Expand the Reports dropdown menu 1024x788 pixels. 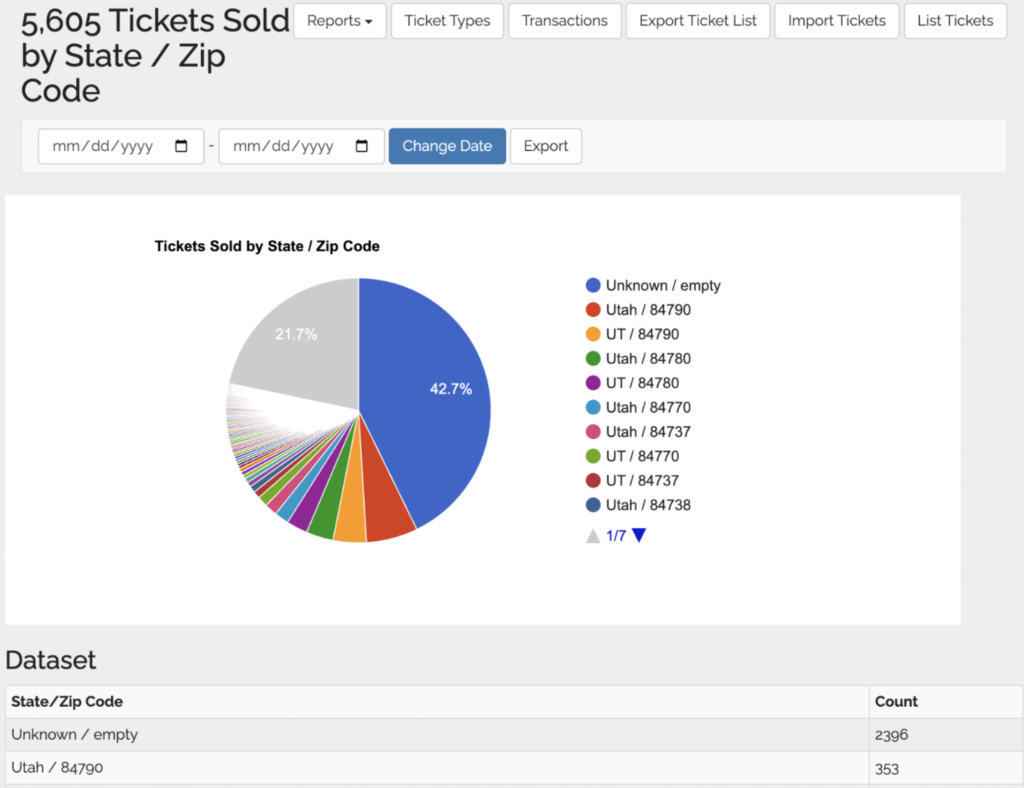pyautogui.click(x=339, y=21)
